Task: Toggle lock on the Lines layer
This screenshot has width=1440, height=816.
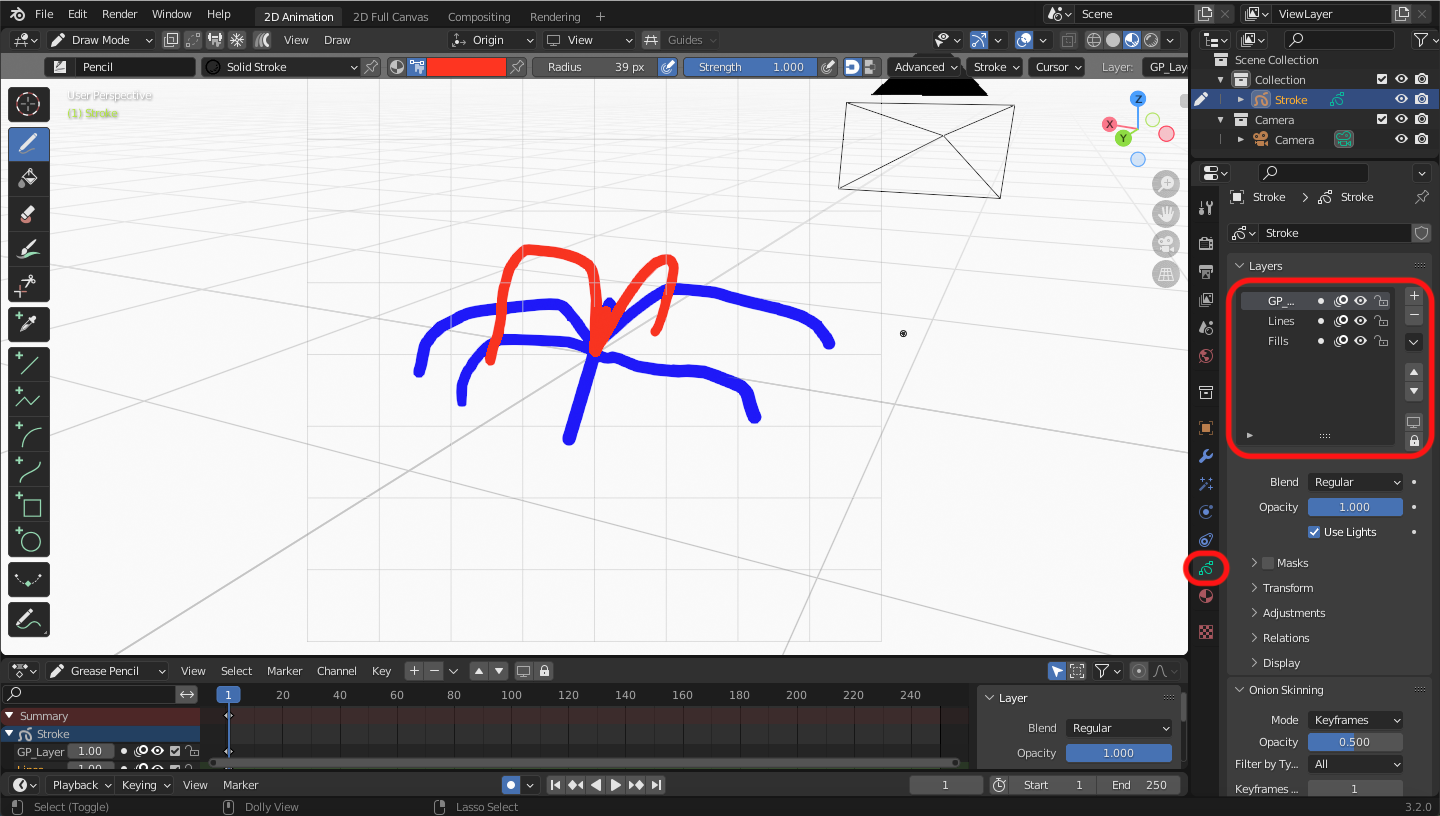Action: (1381, 321)
